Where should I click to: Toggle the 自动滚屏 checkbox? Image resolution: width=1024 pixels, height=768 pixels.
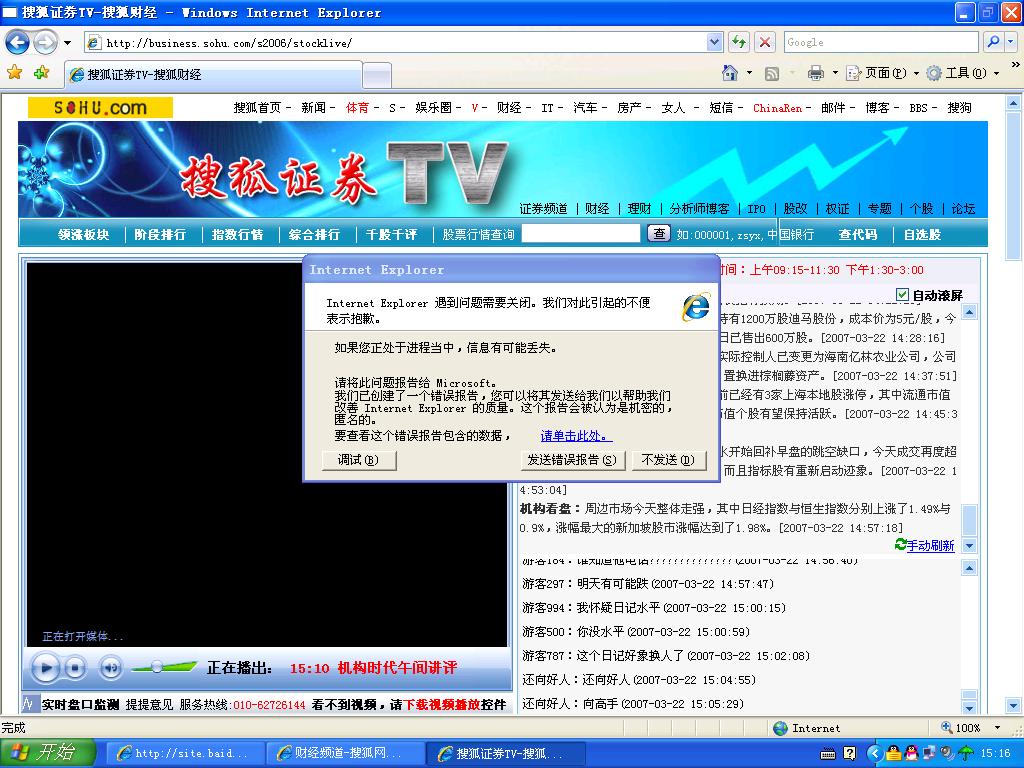(x=903, y=295)
